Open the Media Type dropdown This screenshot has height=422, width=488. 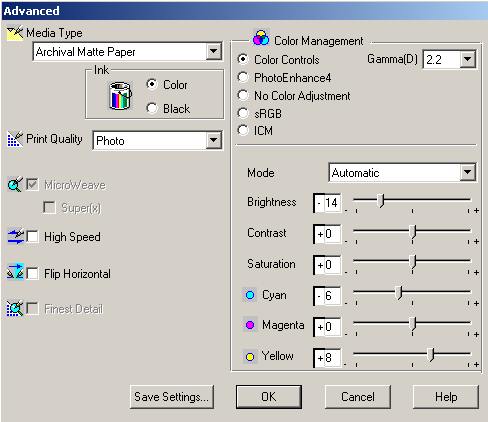213,51
